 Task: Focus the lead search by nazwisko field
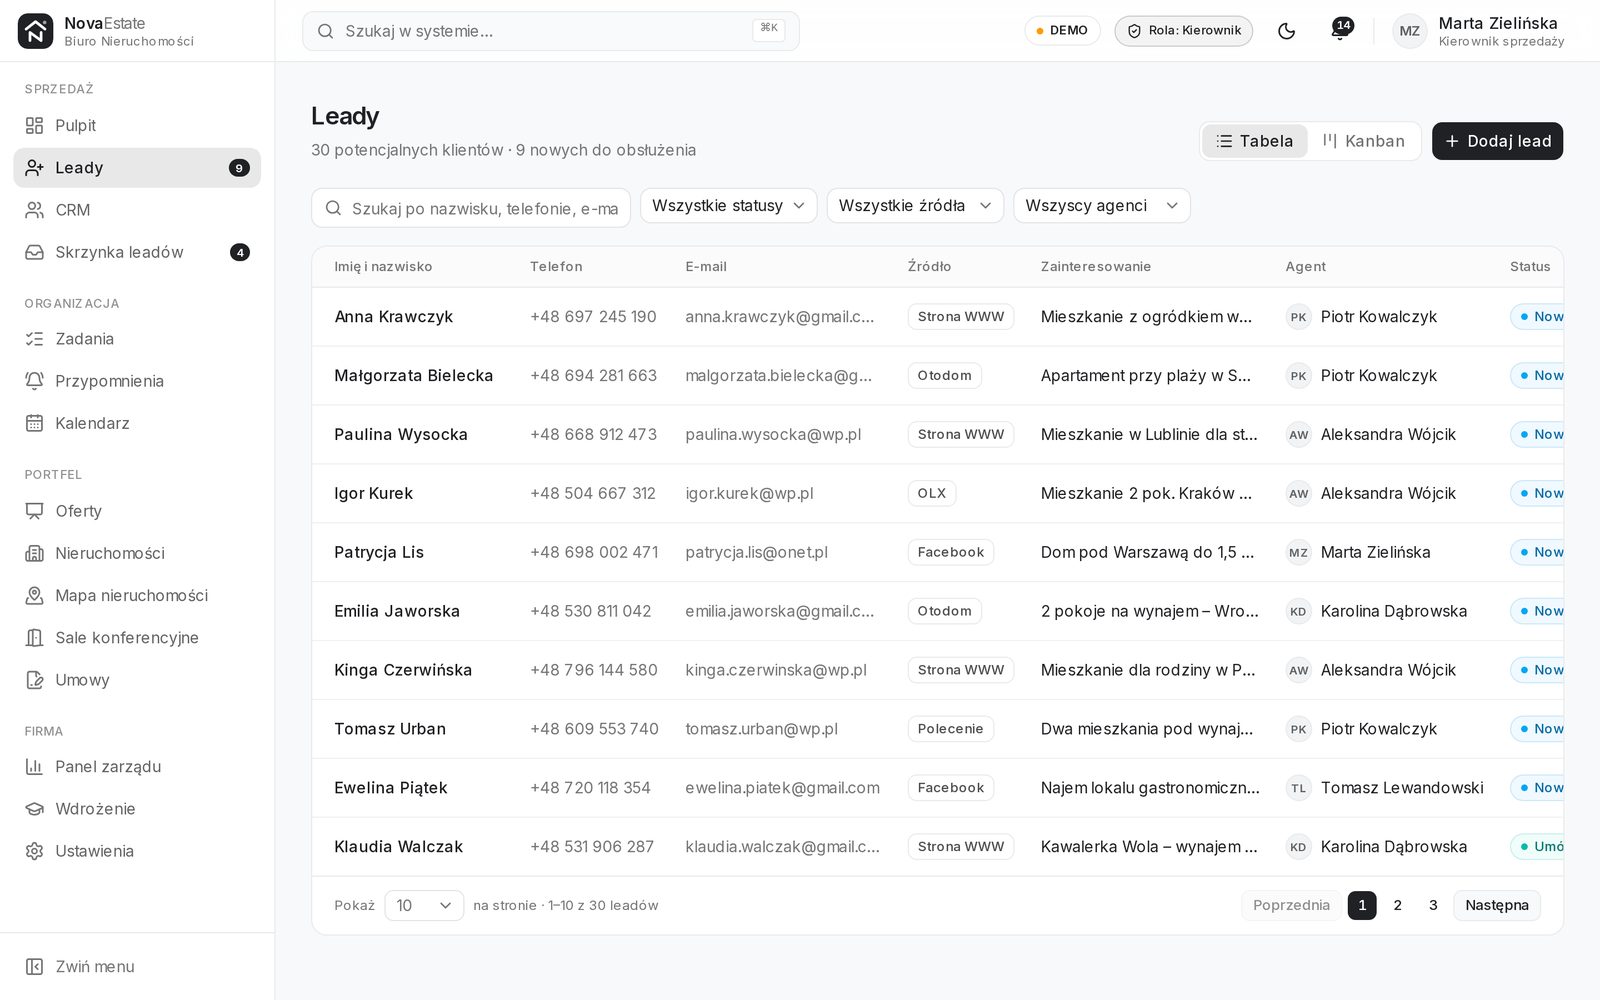coord(471,208)
